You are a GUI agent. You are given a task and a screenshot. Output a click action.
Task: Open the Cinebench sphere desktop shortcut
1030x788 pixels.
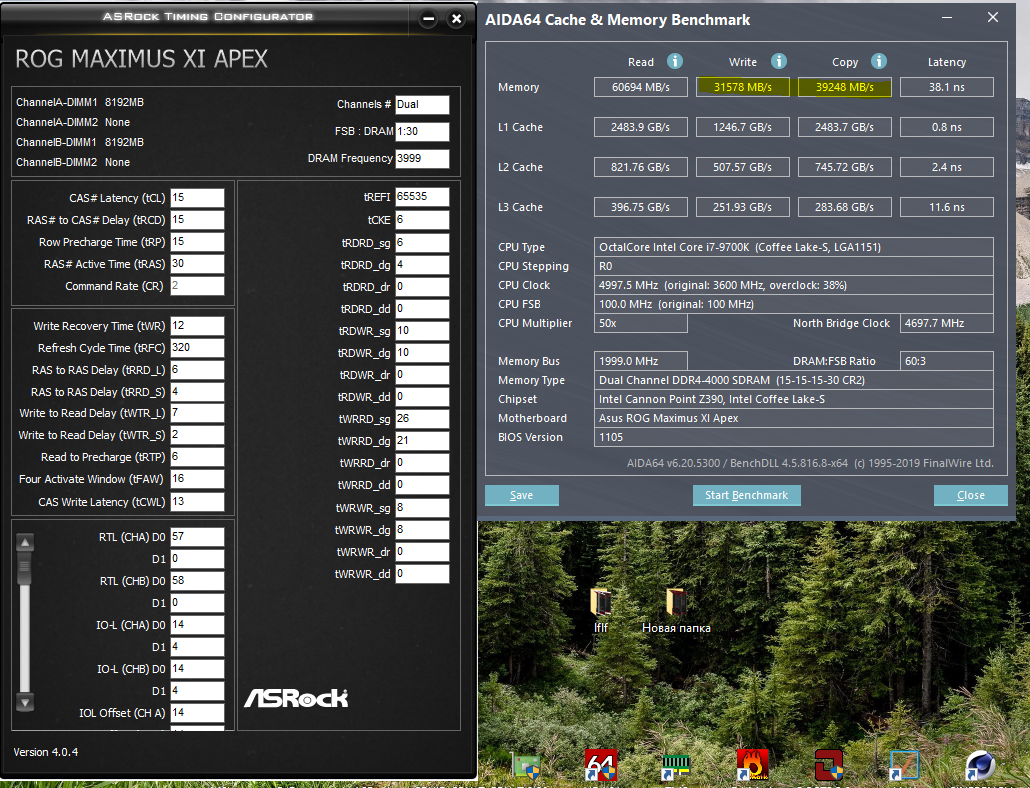[x=980, y=766]
